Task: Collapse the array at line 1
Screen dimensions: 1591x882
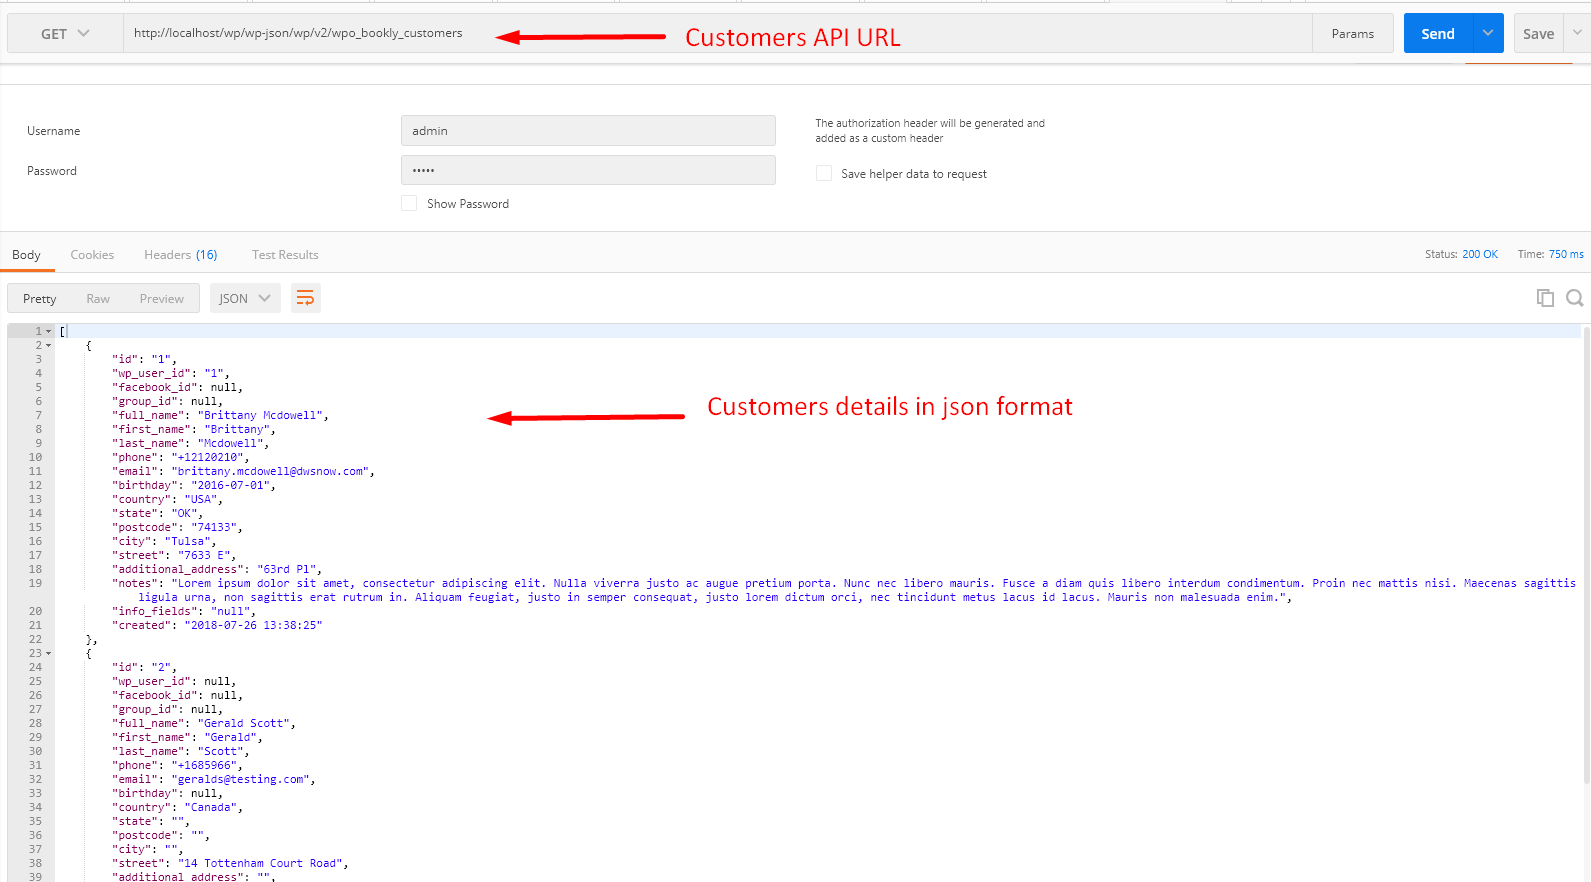Action: coord(48,331)
